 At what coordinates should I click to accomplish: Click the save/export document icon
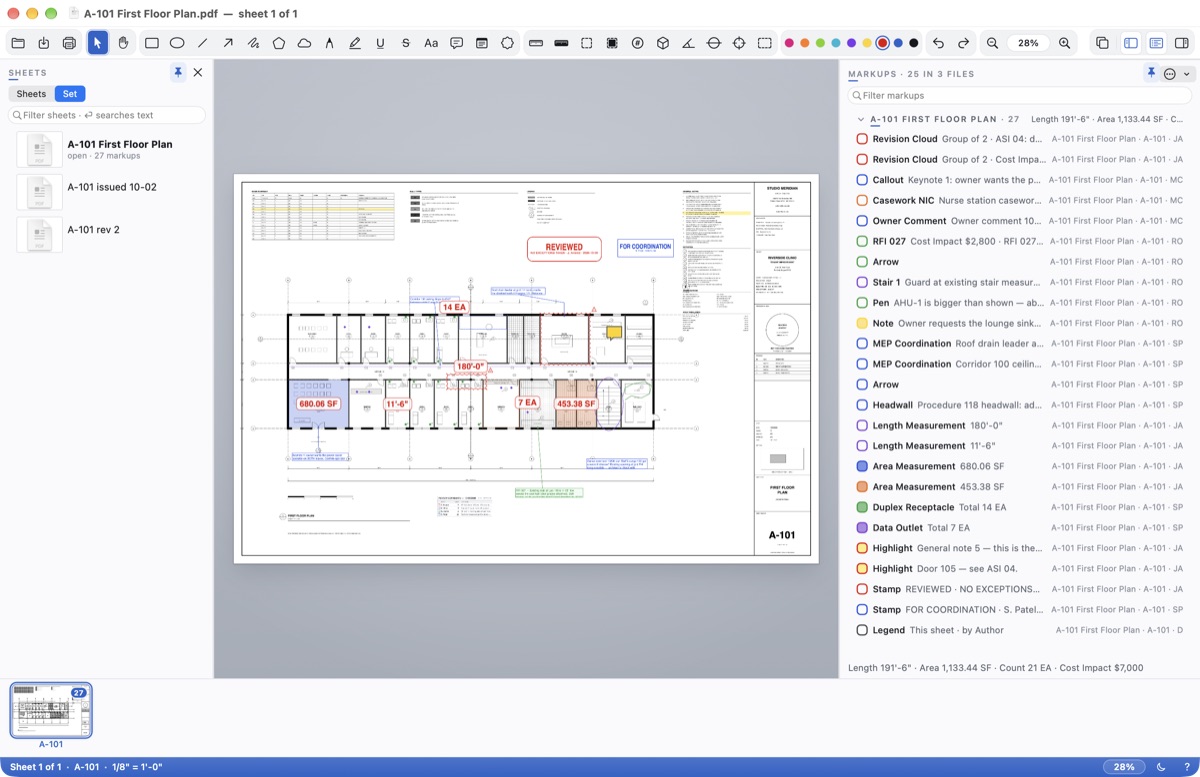point(44,43)
